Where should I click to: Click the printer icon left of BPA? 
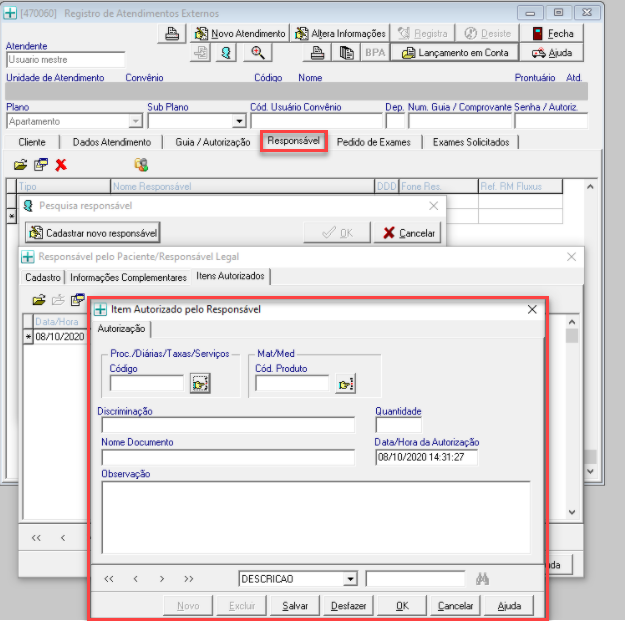(317, 53)
